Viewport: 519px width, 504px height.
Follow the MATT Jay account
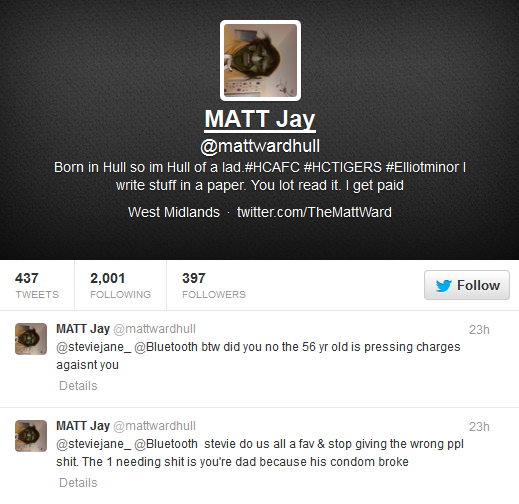click(x=467, y=285)
